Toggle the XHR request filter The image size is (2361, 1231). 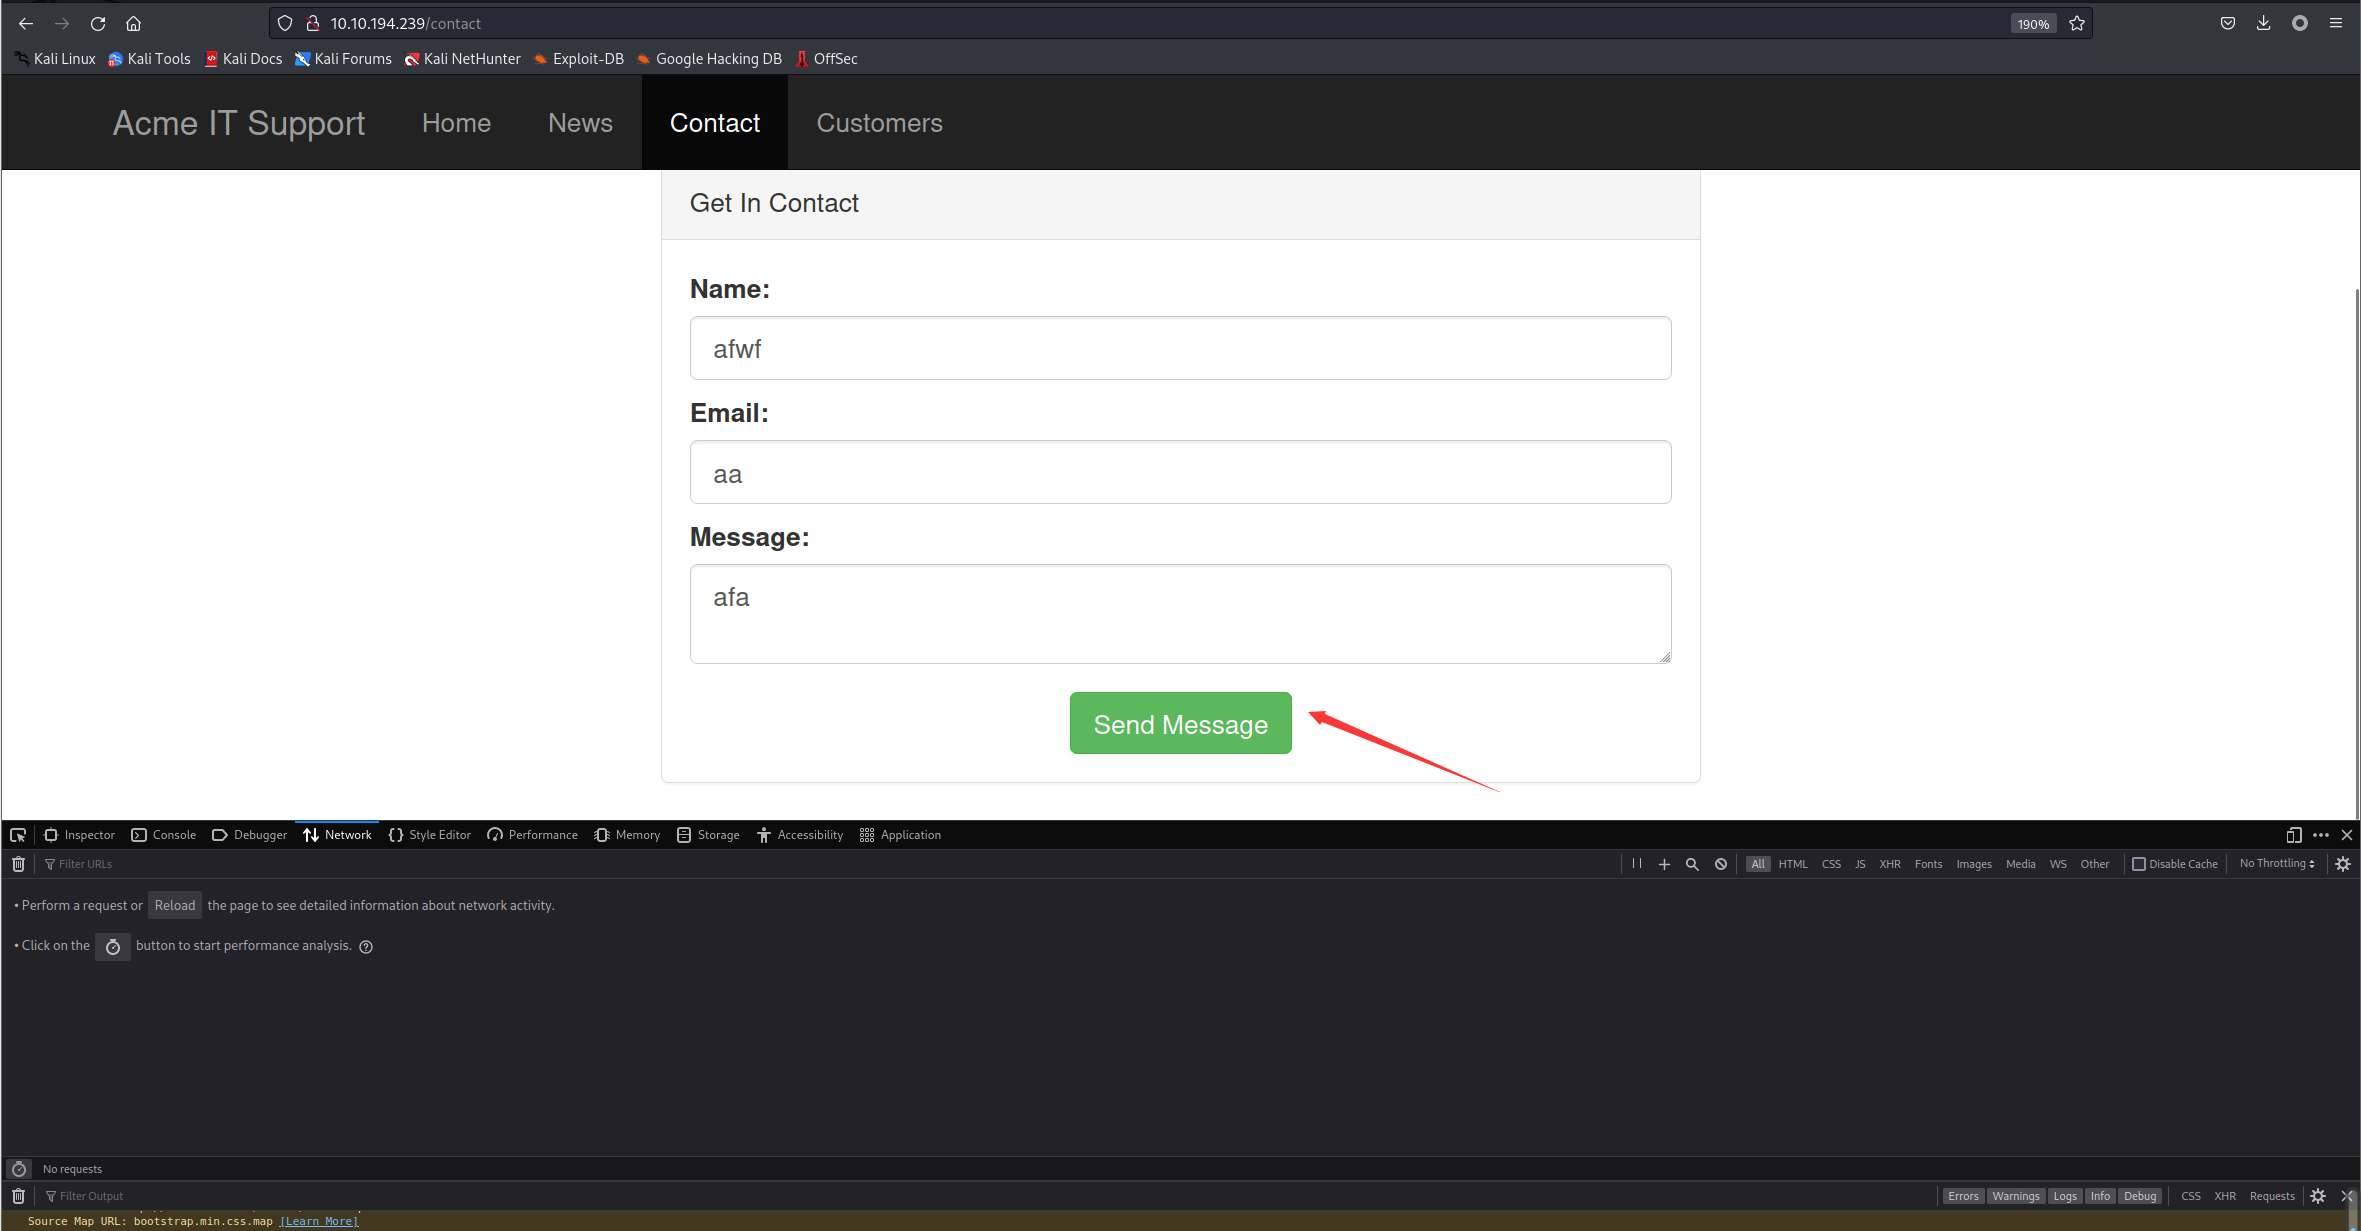pyautogui.click(x=1889, y=864)
